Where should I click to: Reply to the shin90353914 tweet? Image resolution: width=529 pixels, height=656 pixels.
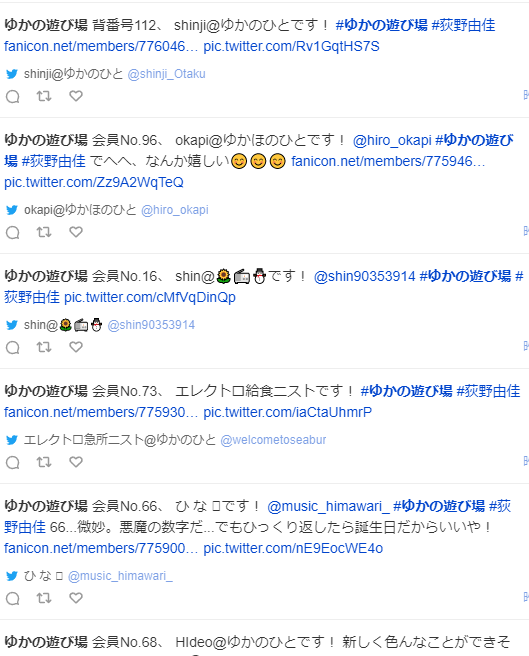click(x=13, y=348)
